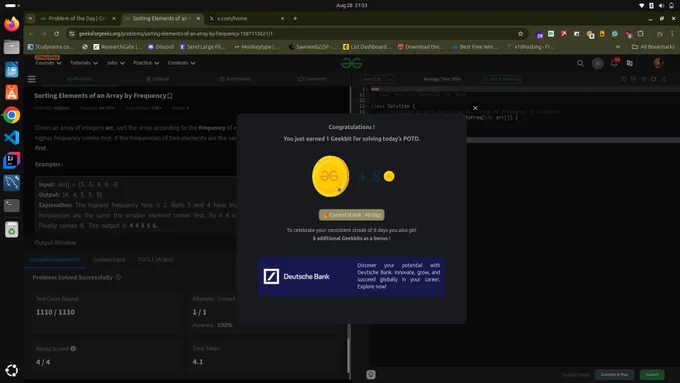Click the GeeksforGeeks logo in header

(x=351, y=63)
